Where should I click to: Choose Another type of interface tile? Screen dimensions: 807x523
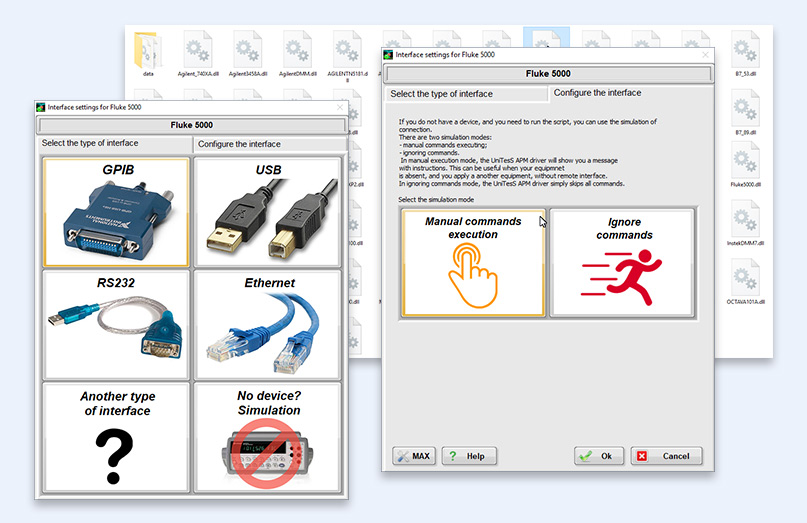[116, 438]
